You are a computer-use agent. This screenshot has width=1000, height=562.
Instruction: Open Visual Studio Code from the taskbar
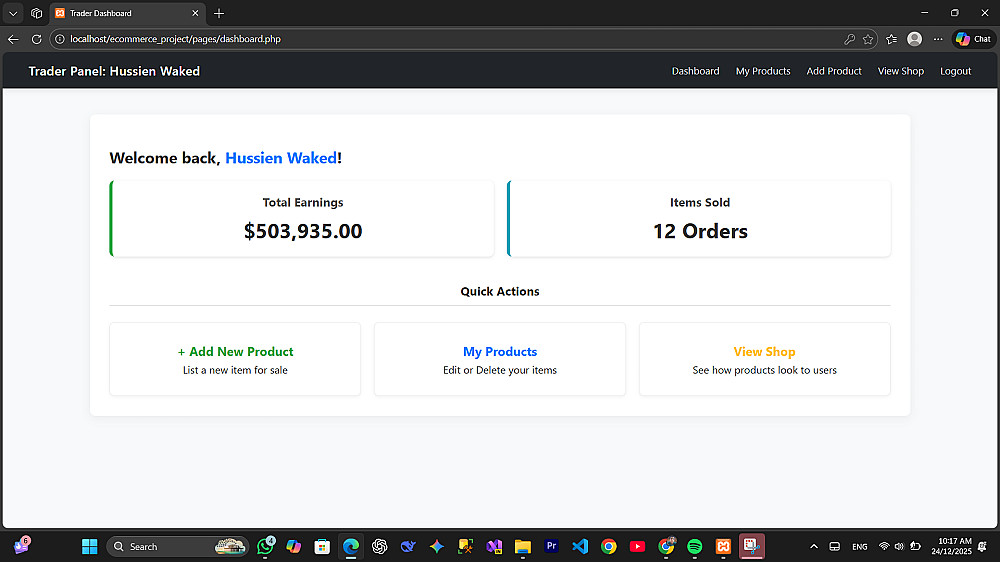tap(580, 547)
